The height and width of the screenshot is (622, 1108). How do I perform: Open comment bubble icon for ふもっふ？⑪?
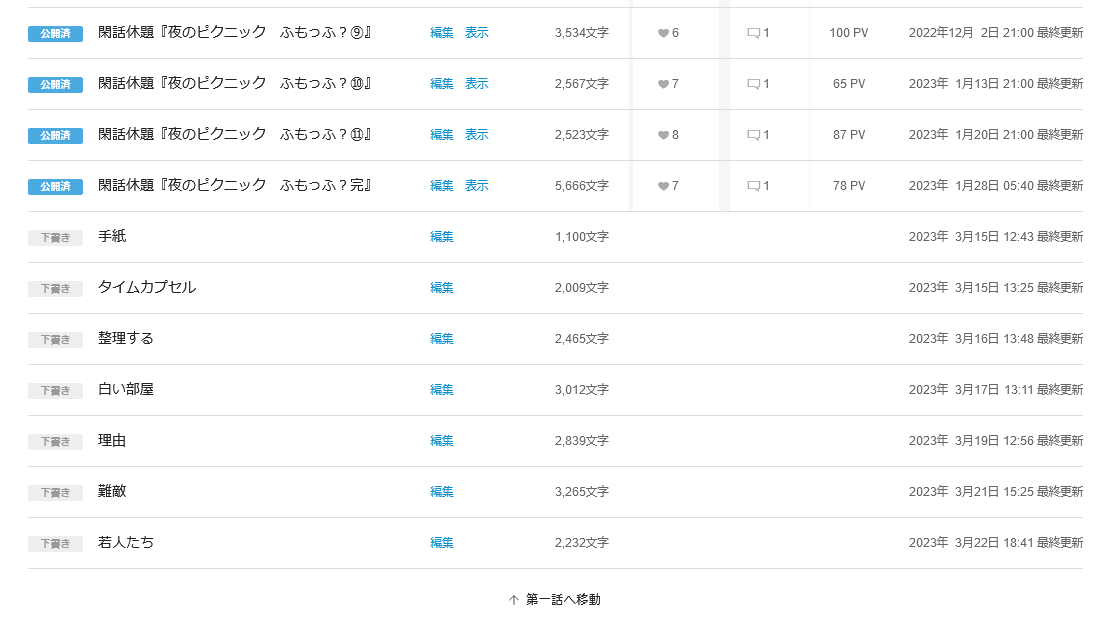point(754,135)
